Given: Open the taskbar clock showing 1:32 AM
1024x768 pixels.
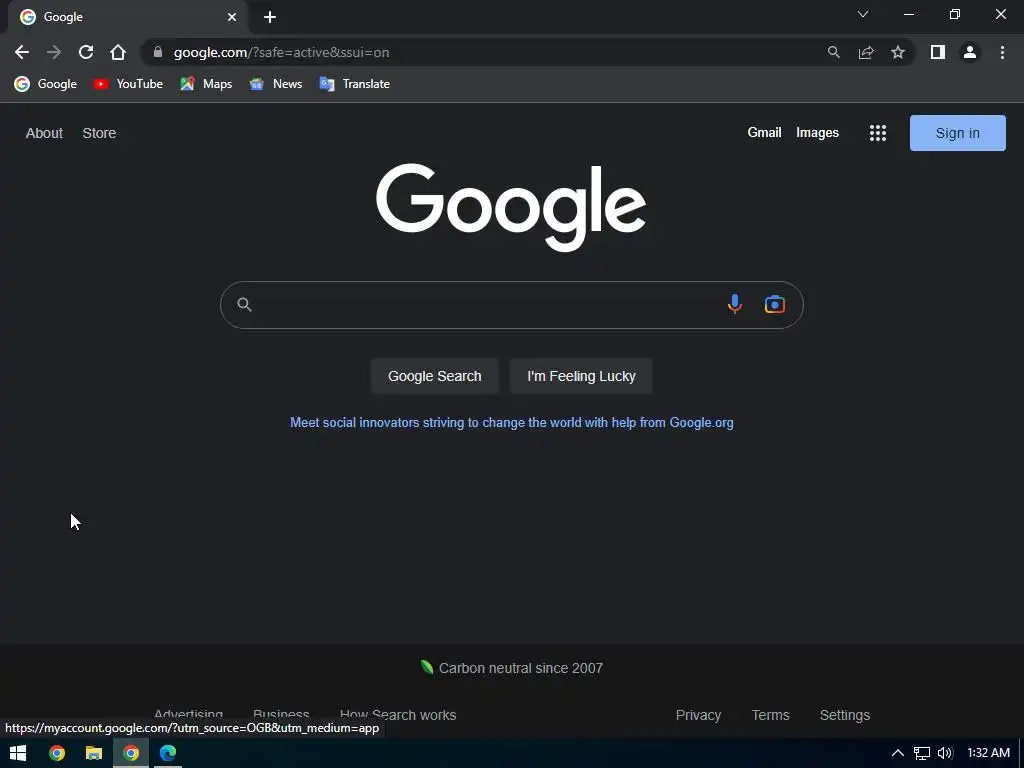Looking at the screenshot, I should coord(988,753).
